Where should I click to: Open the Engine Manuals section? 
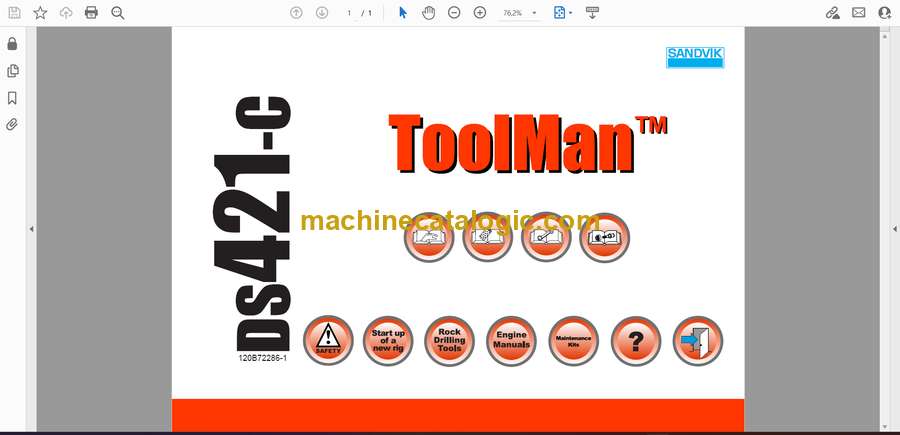point(511,341)
